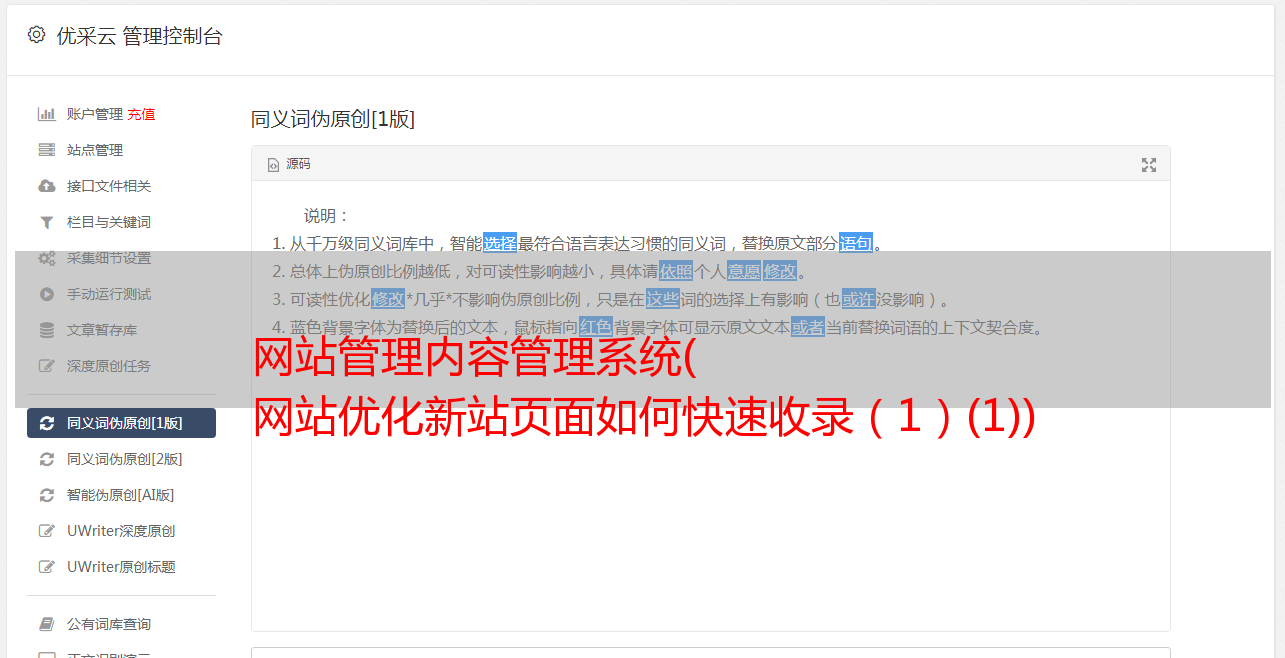Click the 智能伪原创[AI版] refresh icon
Image resolution: width=1285 pixels, height=658 pixels.
46,495
